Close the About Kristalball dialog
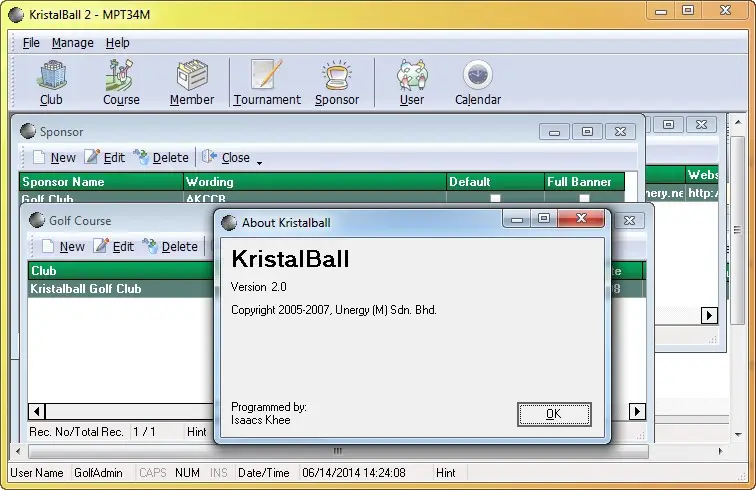The width and height of the screenshot is (756, 490). [581, 218]
